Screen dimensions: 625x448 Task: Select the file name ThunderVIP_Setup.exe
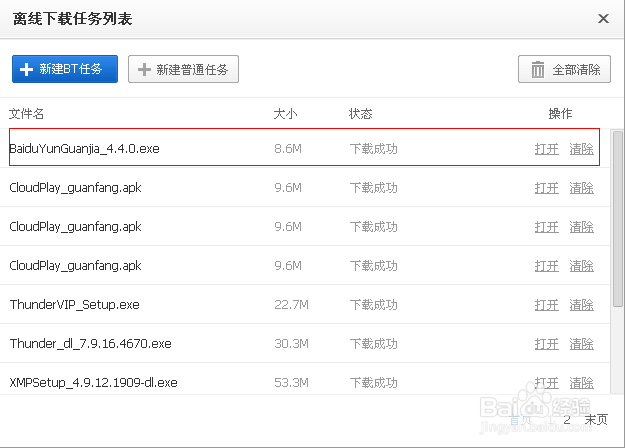(75, 305)
